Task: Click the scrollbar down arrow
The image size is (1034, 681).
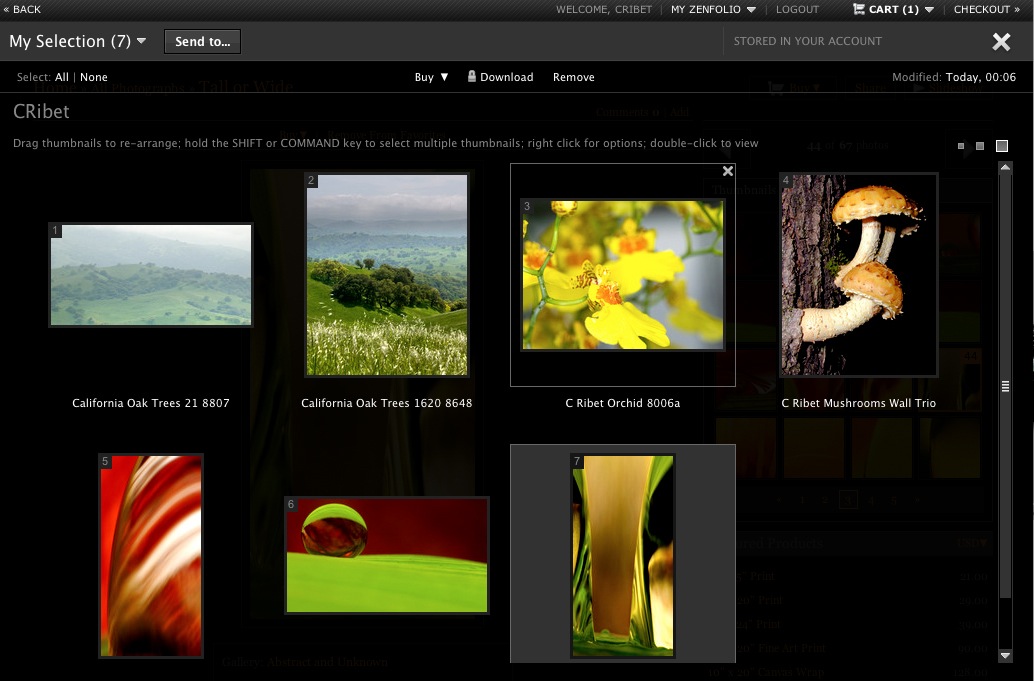Action: click(1005, 657)
